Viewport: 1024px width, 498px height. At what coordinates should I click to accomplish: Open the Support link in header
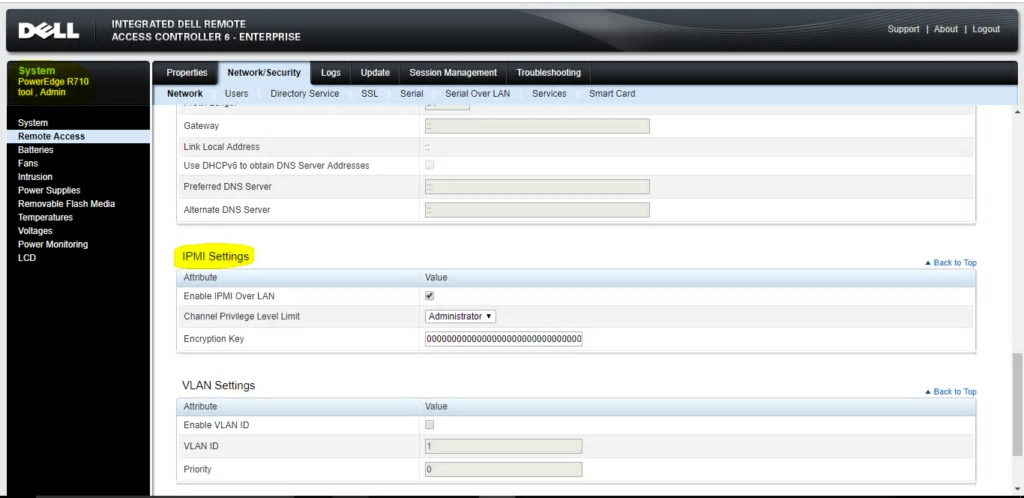click(x=903, y=30)
